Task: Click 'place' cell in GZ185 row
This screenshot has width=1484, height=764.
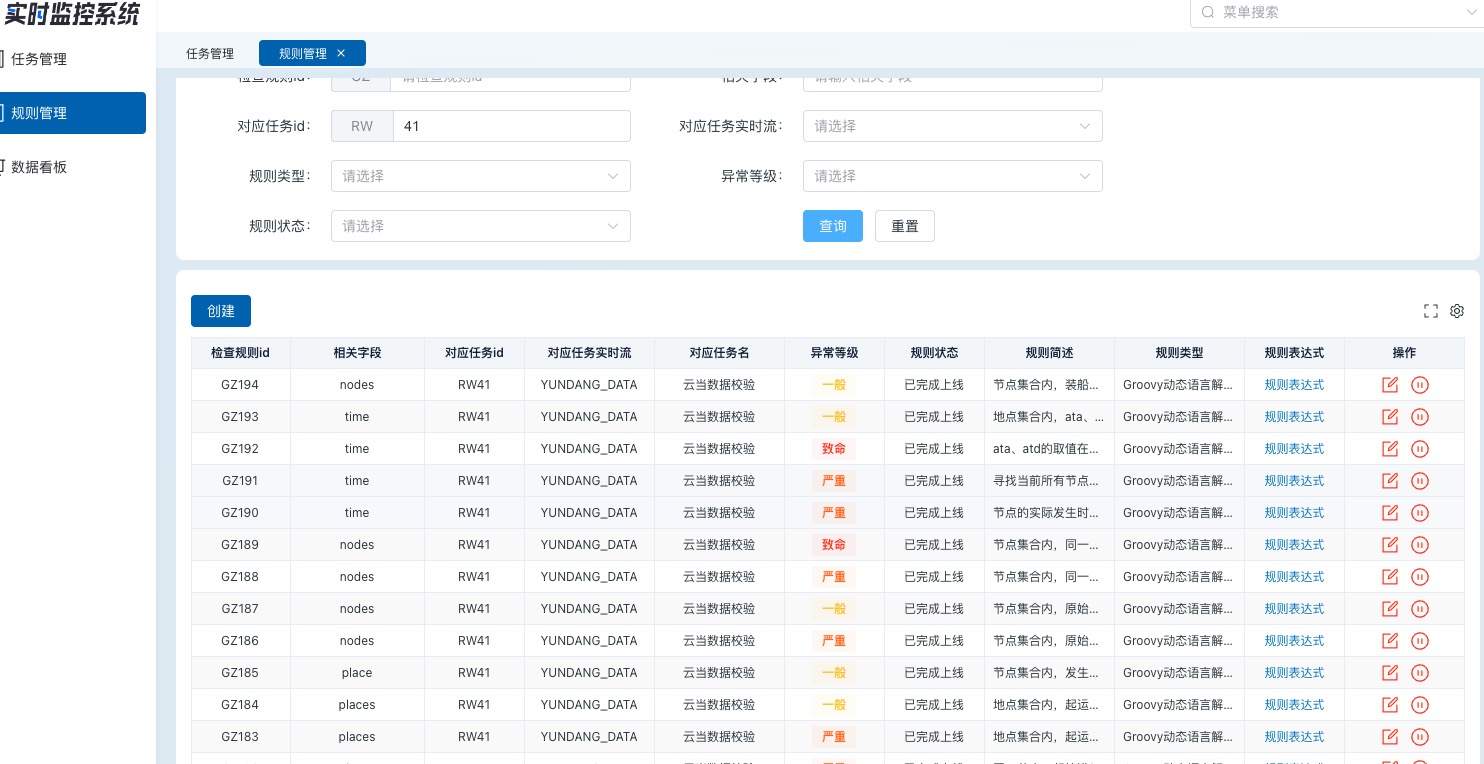Action: pos(357,673)
